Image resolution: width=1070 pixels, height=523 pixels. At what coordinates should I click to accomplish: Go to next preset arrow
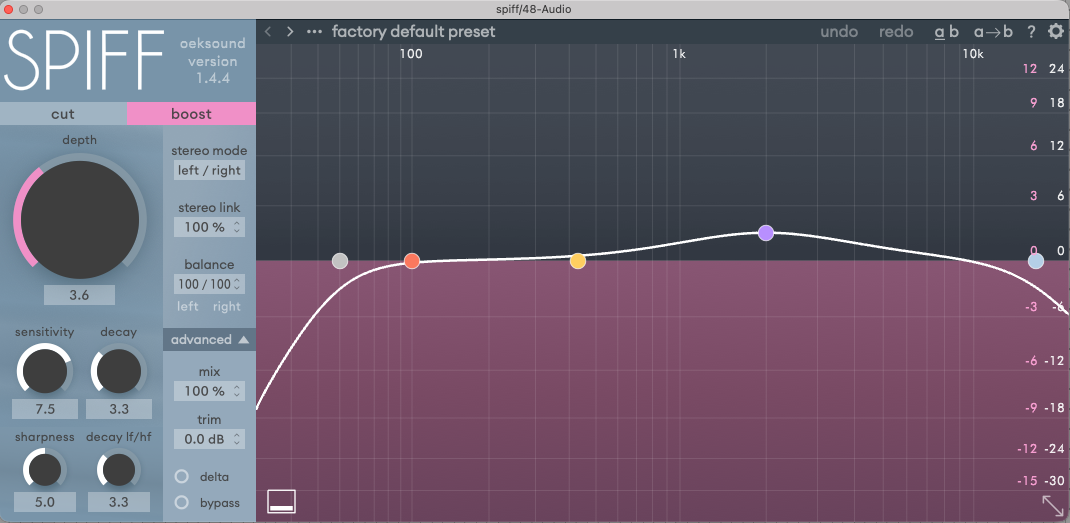click(290, 32)
